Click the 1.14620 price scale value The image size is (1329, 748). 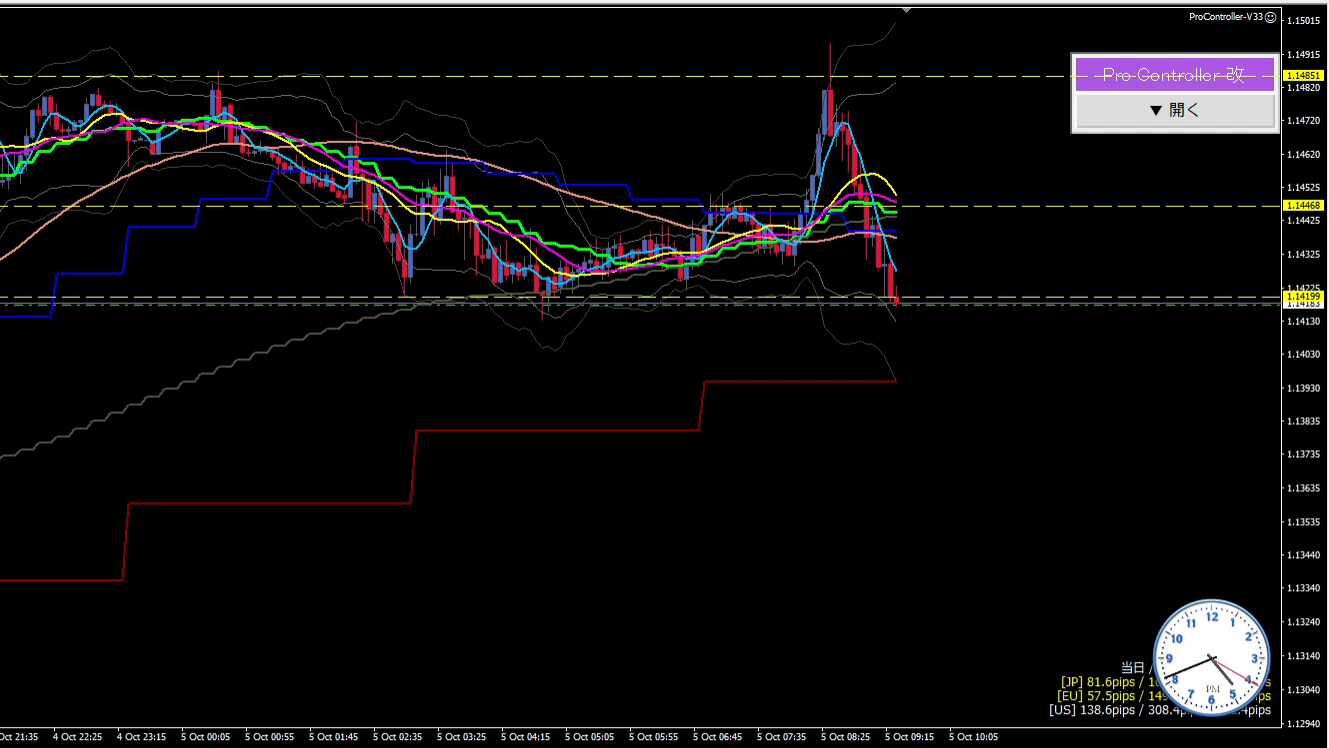click(1303, 154)
